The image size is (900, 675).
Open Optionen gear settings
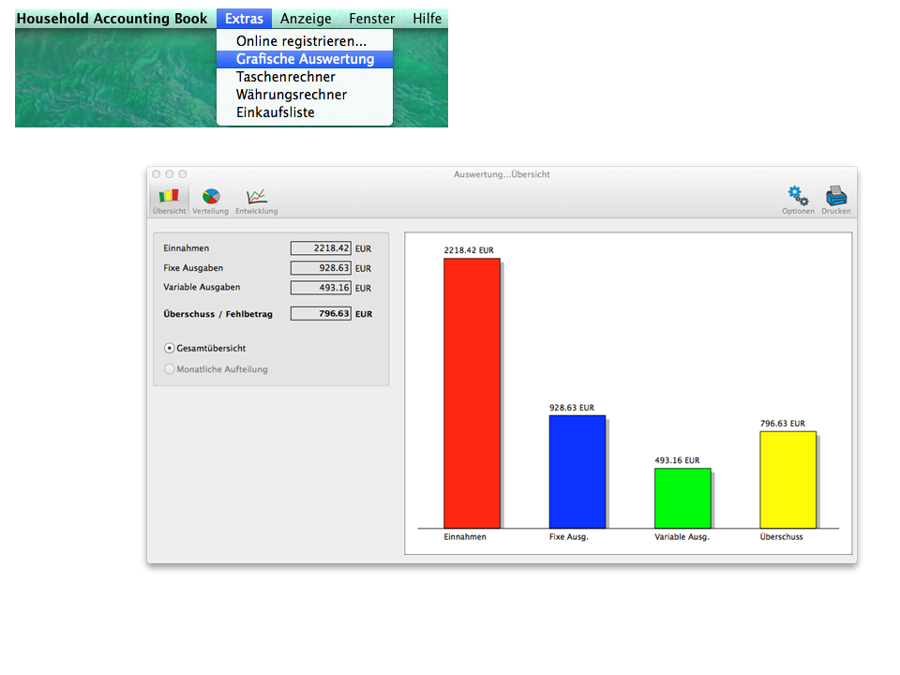coord(797,199)
